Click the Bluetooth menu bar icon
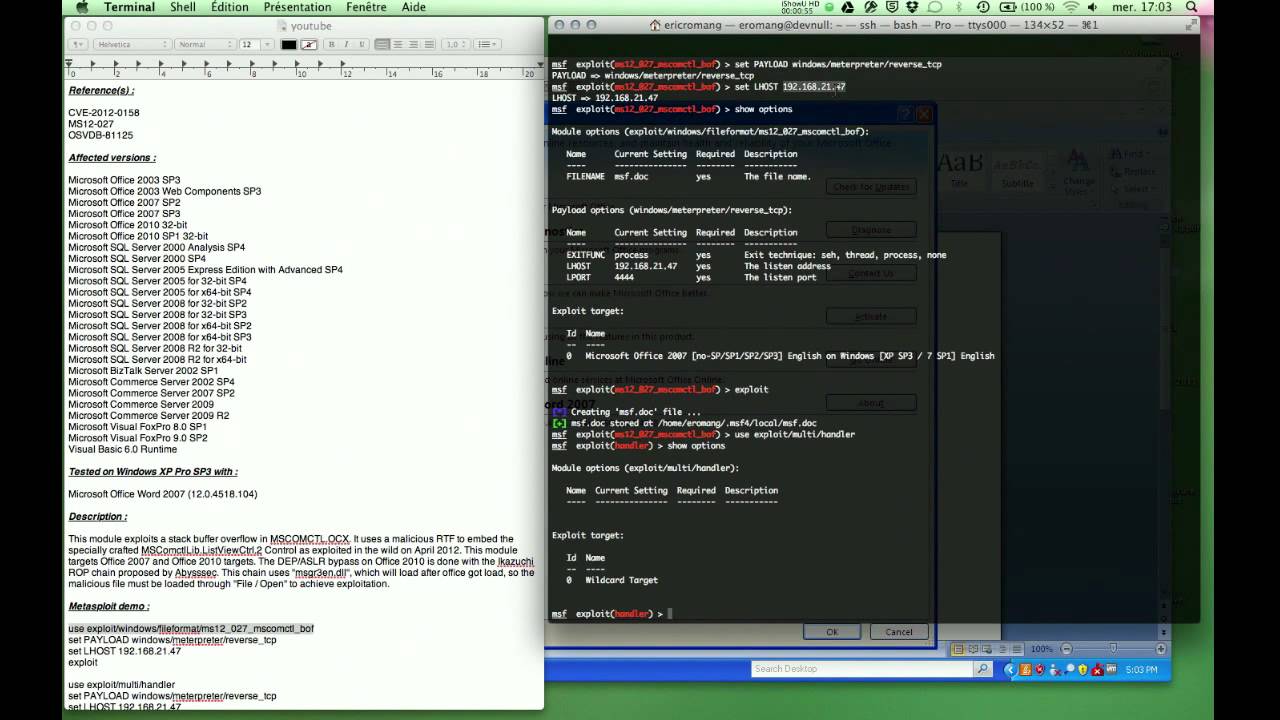Screen dimensions: 1280x720 (x=959, y=7)
